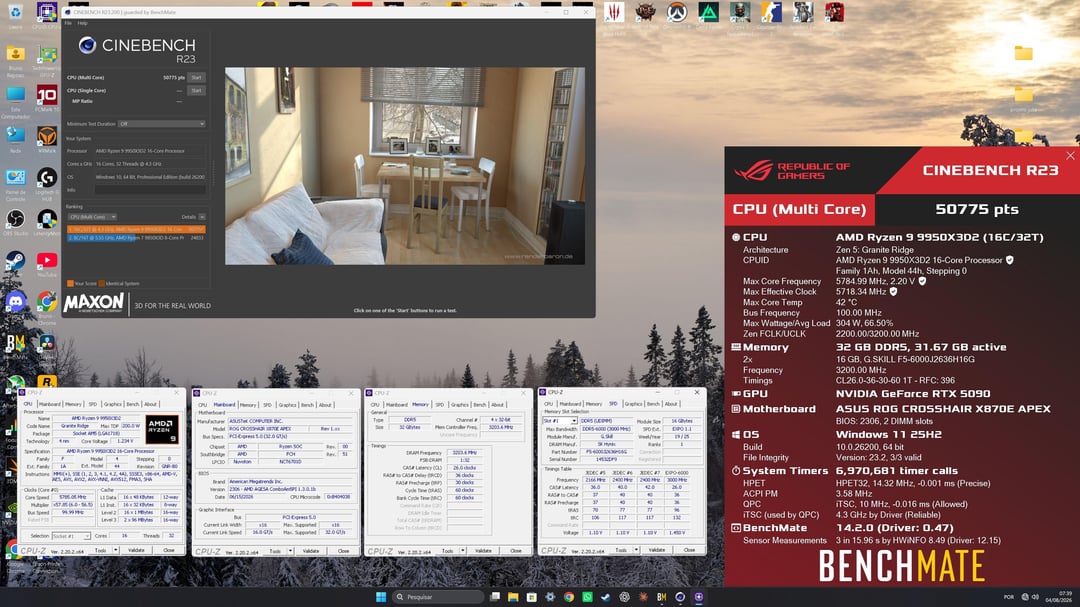The width and height of the screenshot is (1080, 607).
Task: Click the Info input field in Cinebench
Action: pos(149,189)
